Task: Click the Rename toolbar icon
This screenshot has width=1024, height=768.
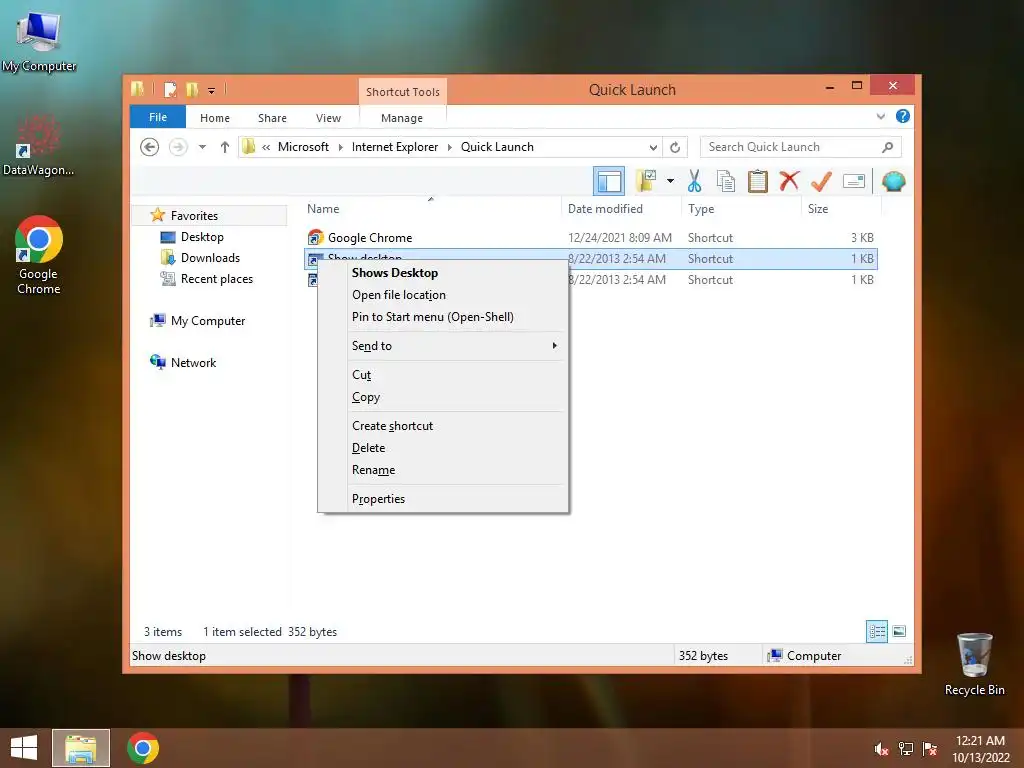Action: click(854, 181)
